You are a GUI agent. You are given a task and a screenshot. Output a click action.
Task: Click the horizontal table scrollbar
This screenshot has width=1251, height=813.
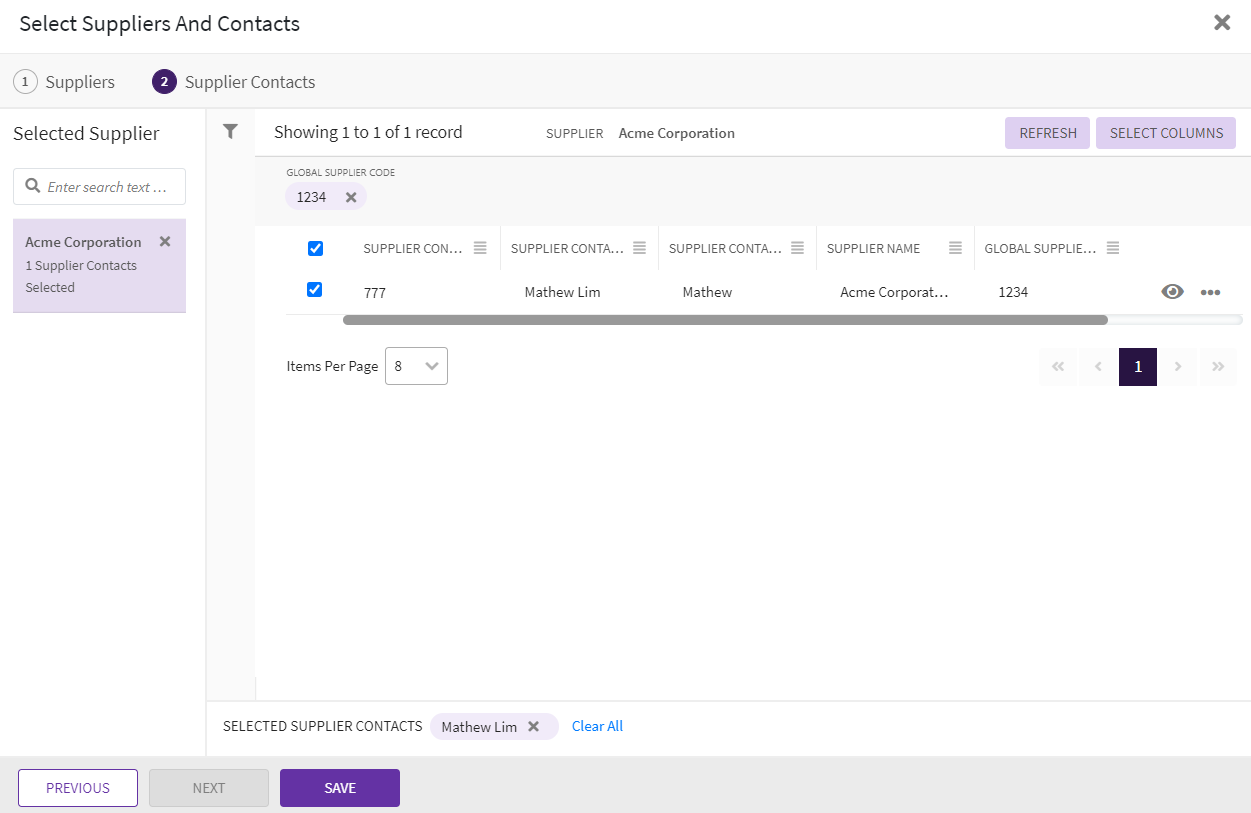pyautogui.click(x=725, y=320)
